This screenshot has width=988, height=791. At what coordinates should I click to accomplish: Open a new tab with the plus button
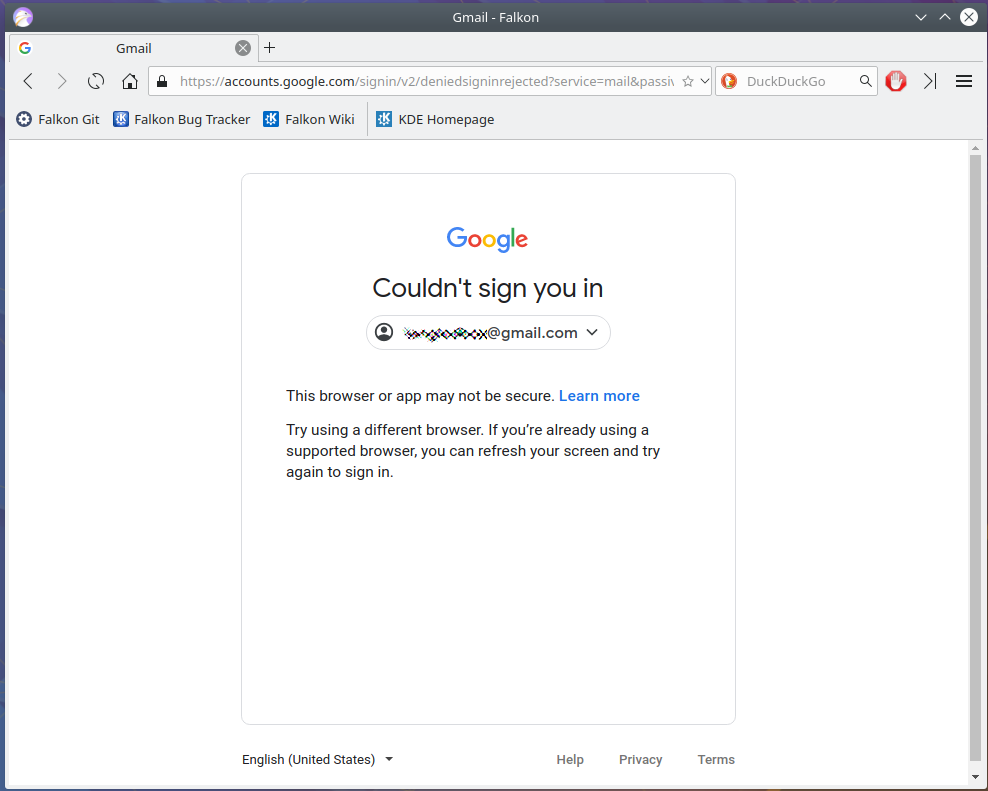(x=268, y=47)
